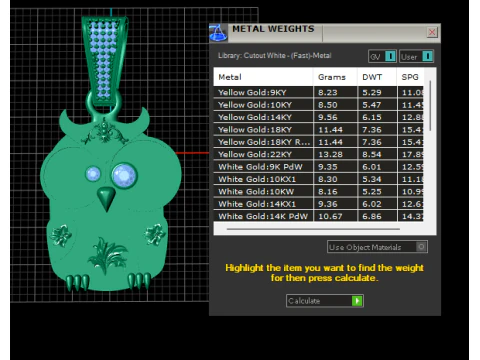Select the SPG column header

tap(410, 77)
